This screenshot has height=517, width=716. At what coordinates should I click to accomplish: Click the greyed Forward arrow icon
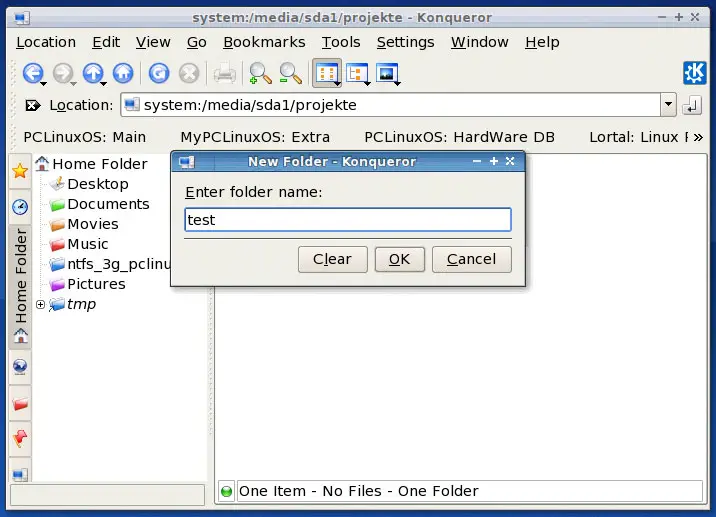63,73
